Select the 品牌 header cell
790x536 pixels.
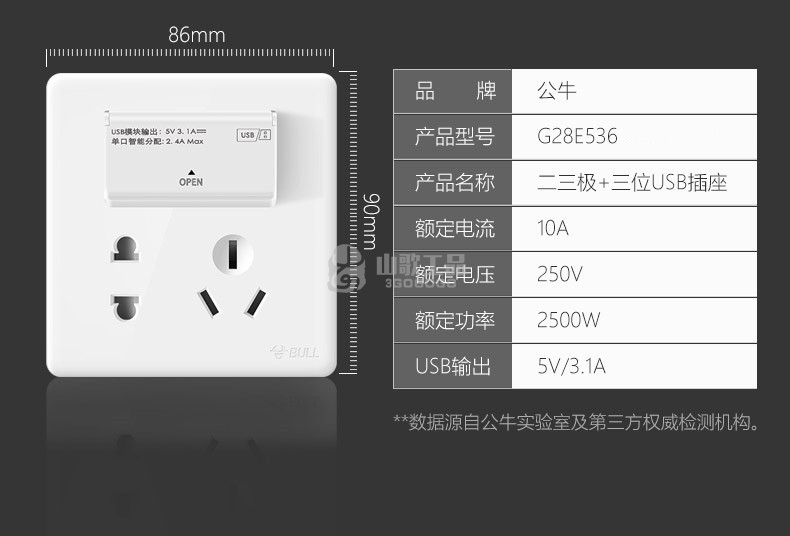pyautogui.click(x=453, y=91)
